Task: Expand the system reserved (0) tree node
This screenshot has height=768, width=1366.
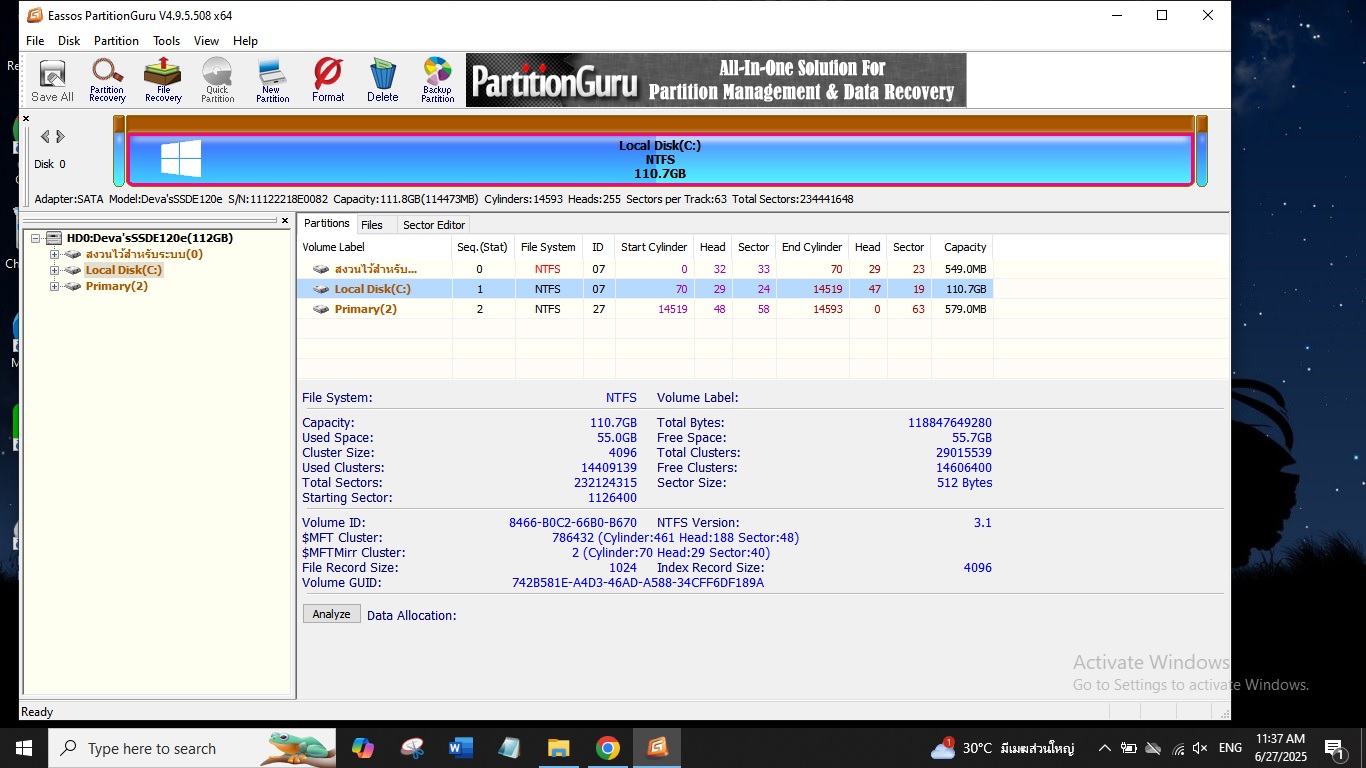Action: [x=54, y=254]
